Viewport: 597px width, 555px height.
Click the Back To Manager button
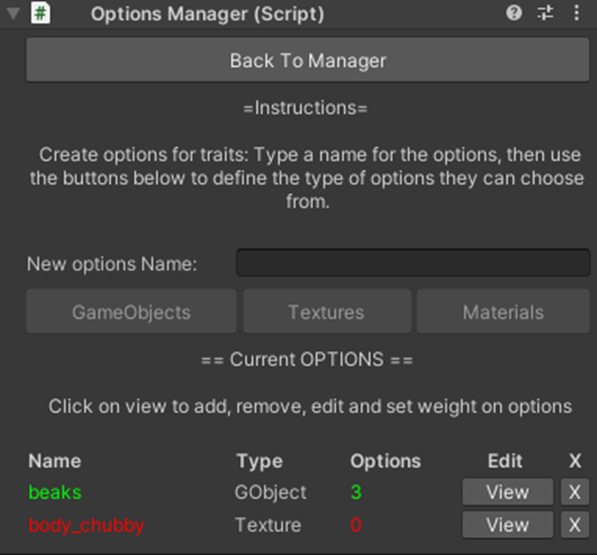pos(308,60)
